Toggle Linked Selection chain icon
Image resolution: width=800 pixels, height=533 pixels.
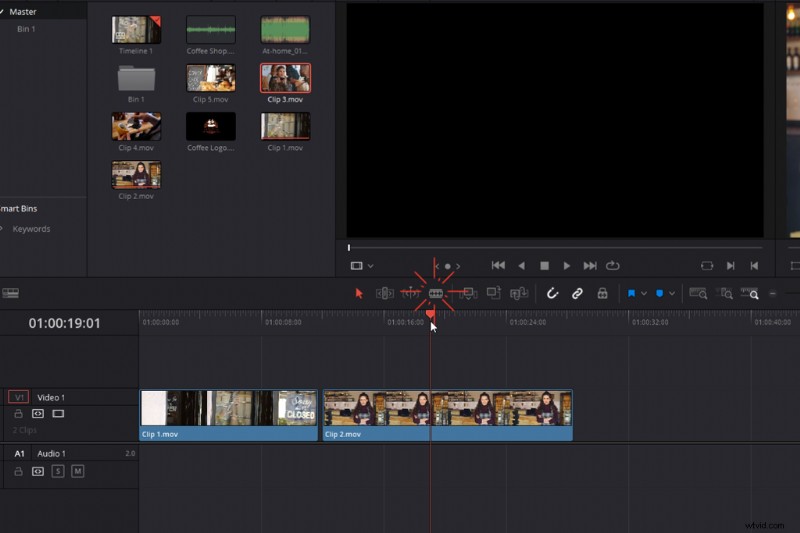[x=577, y=293]
